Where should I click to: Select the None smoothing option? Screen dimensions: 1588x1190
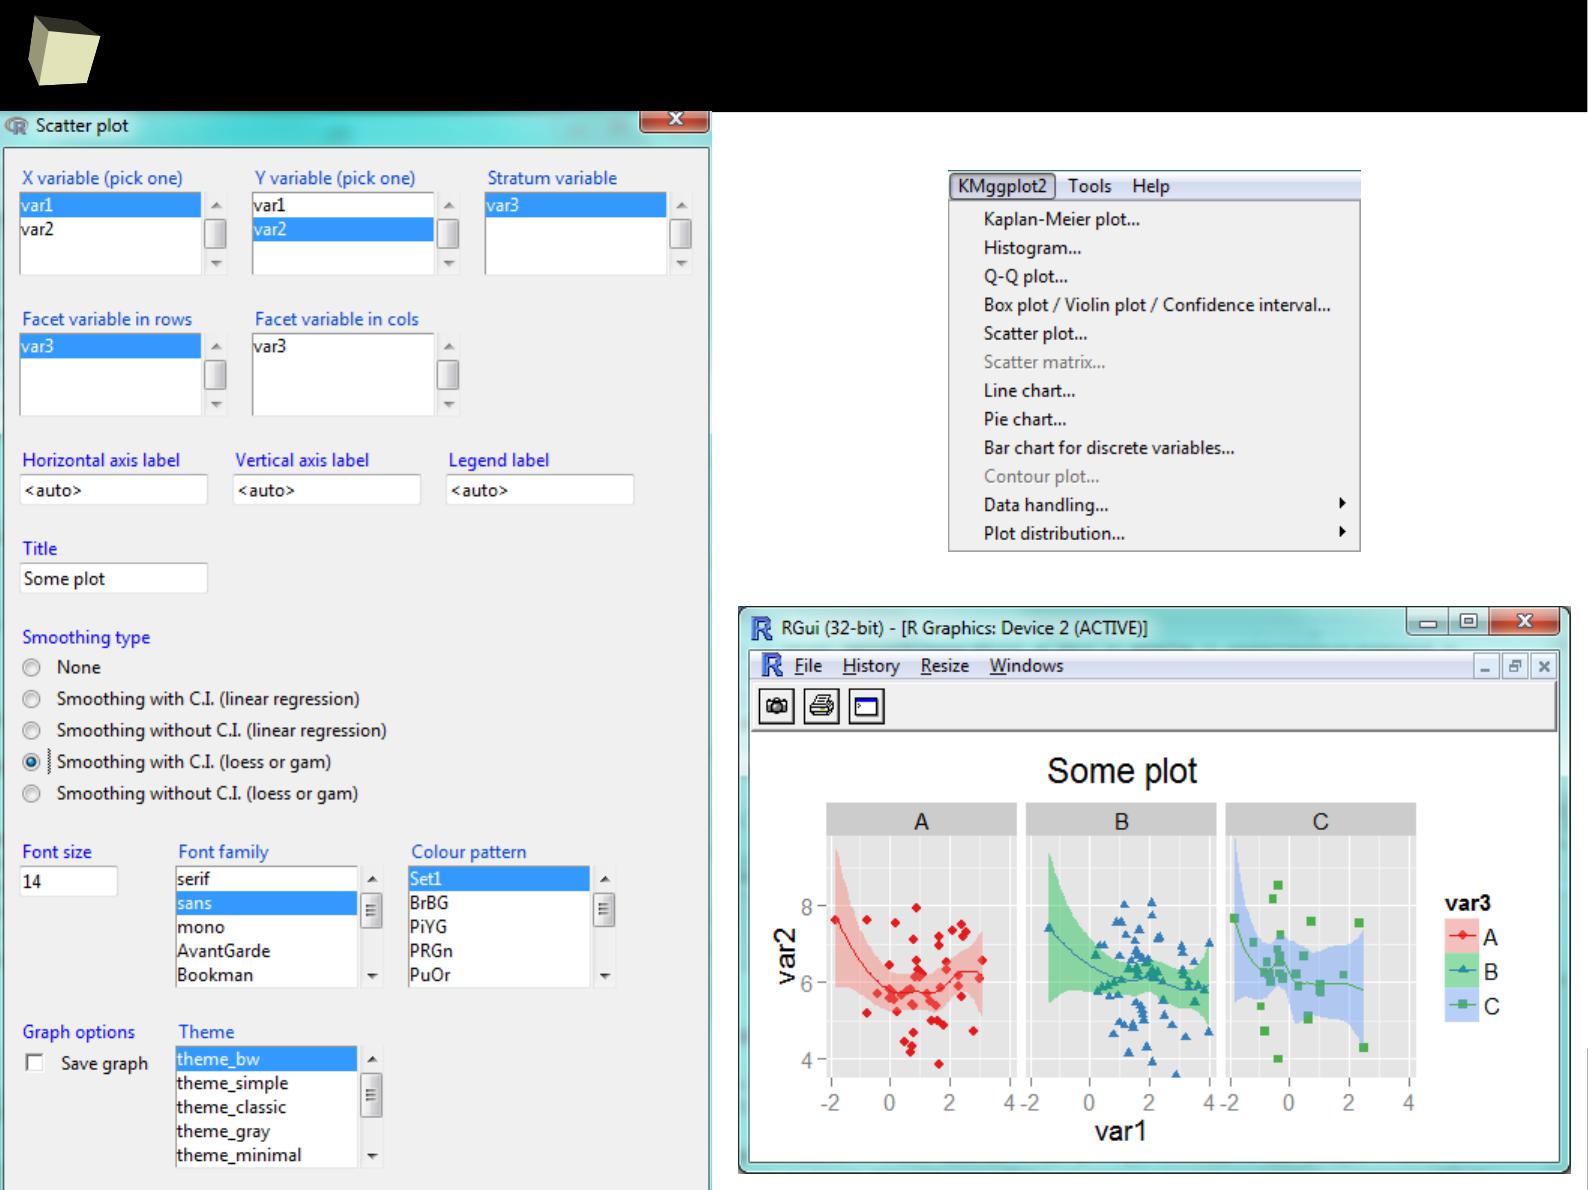click(32, 667)
